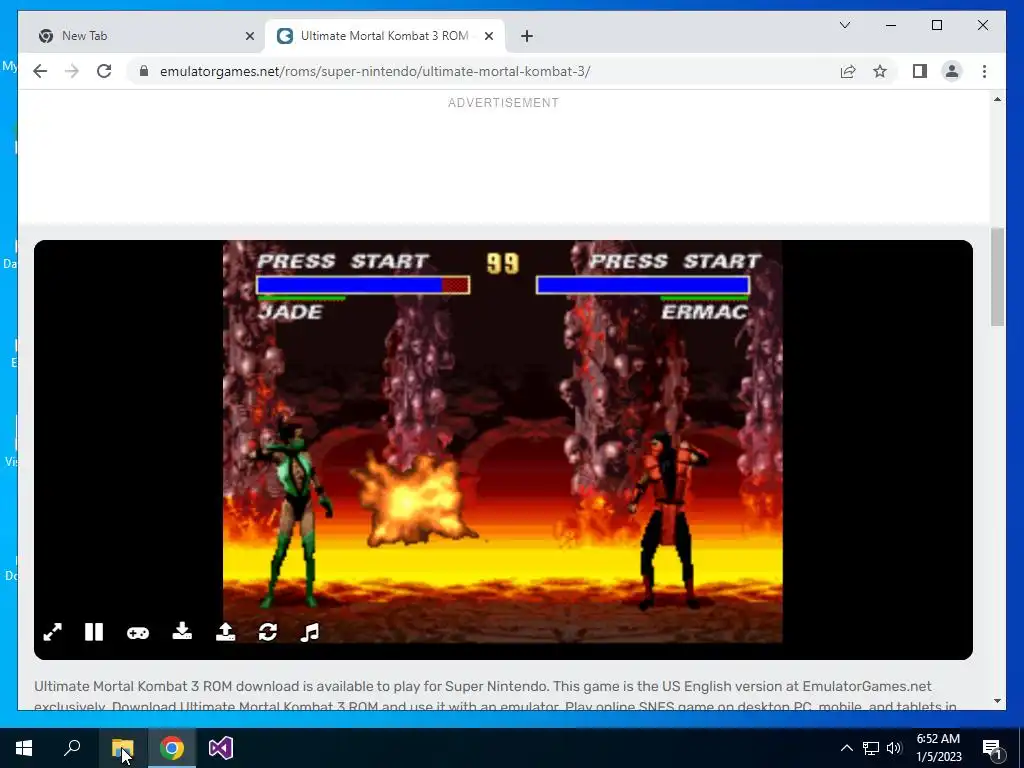Launch Visual Studio from the taskbar
This screenshot has height=768, width=1024.
[x=221, y=748]
